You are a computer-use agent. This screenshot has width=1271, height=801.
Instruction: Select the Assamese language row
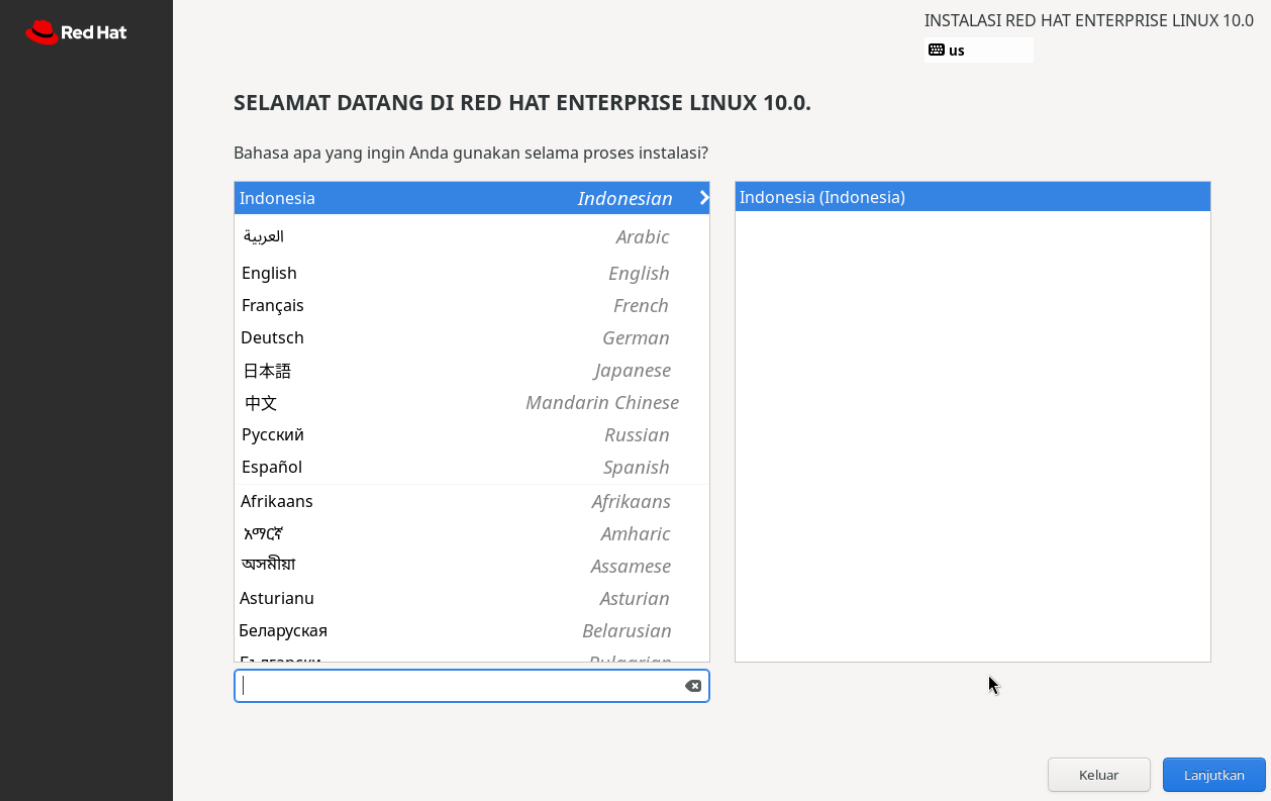coord(472,566)
